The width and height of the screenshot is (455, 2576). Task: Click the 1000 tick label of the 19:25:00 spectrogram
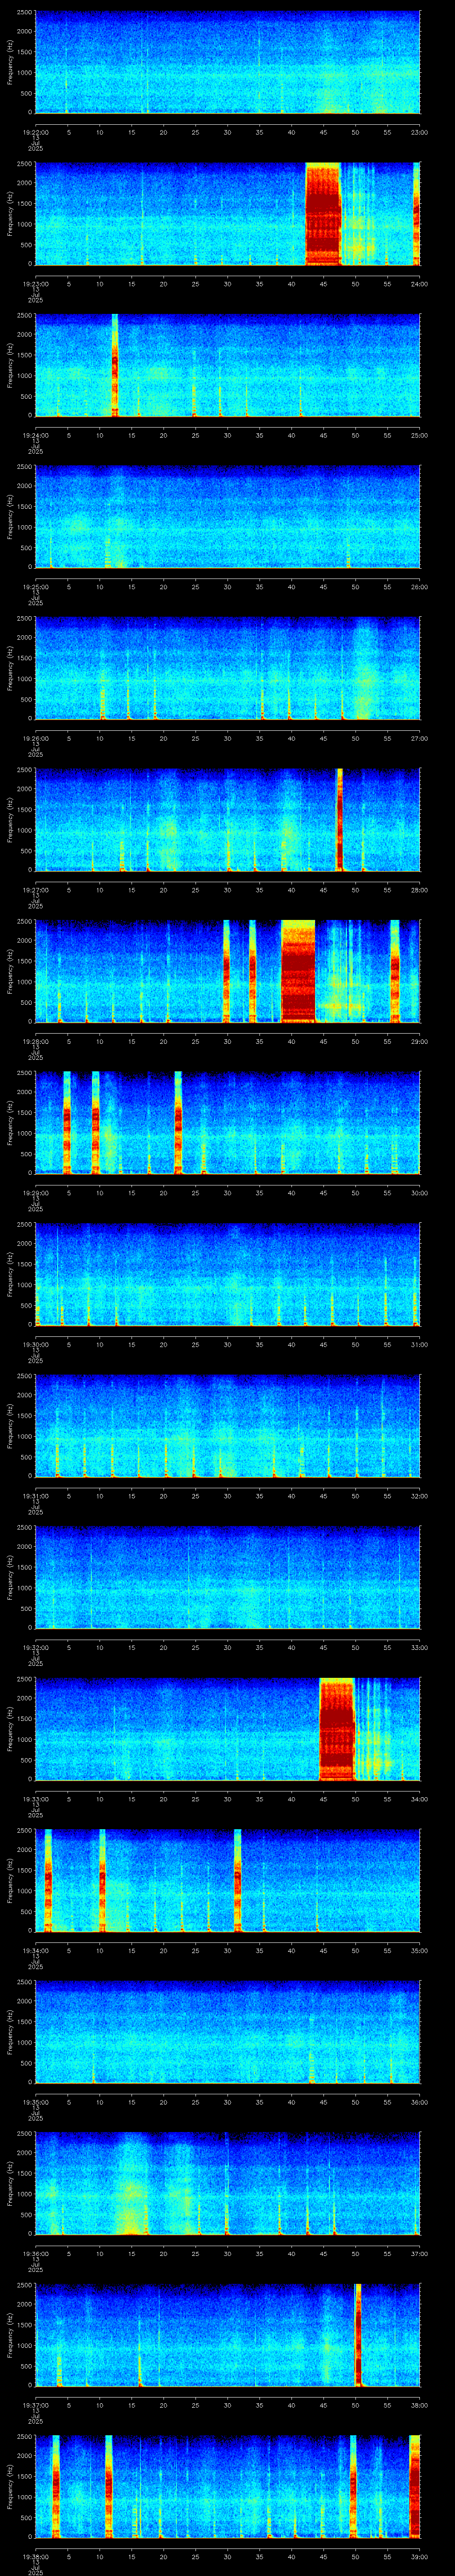click(25, 527)
